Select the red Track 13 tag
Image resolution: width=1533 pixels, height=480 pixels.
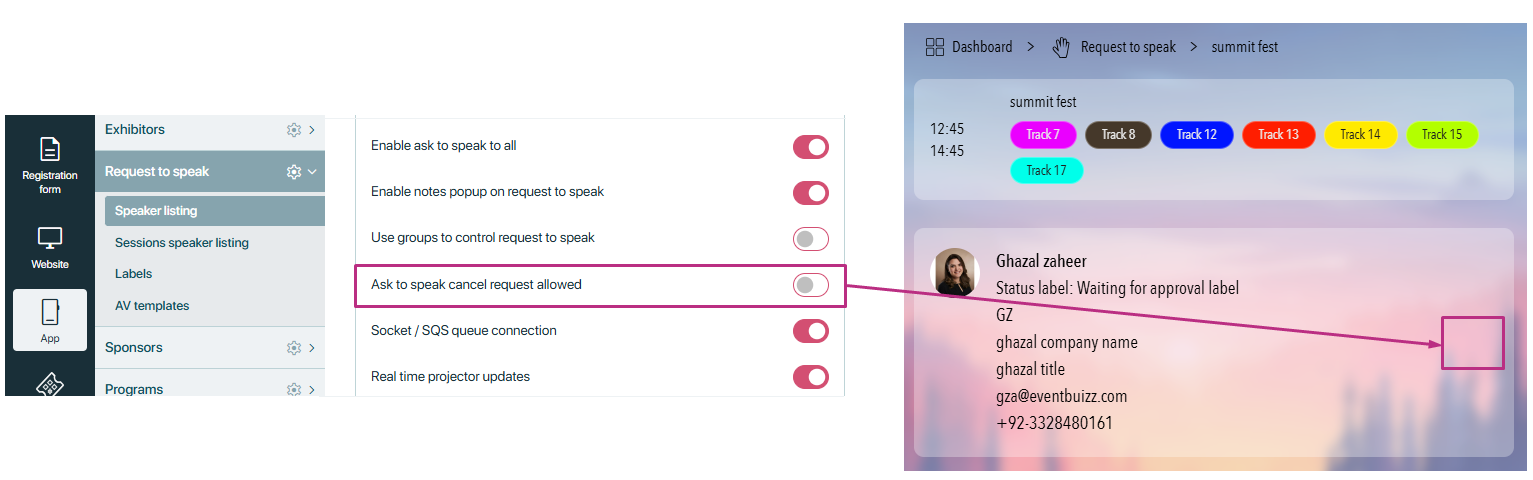1278,134
